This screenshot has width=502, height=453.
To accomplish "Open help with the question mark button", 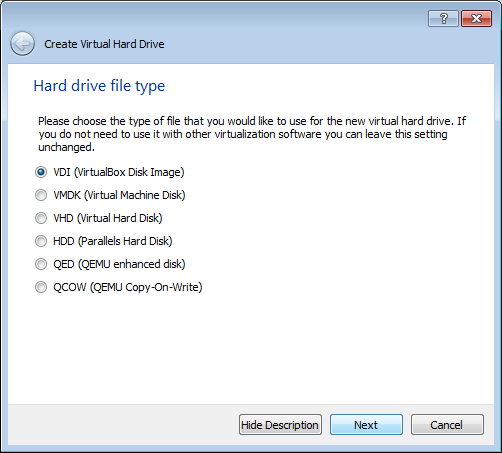I will (x=443, y=19).
